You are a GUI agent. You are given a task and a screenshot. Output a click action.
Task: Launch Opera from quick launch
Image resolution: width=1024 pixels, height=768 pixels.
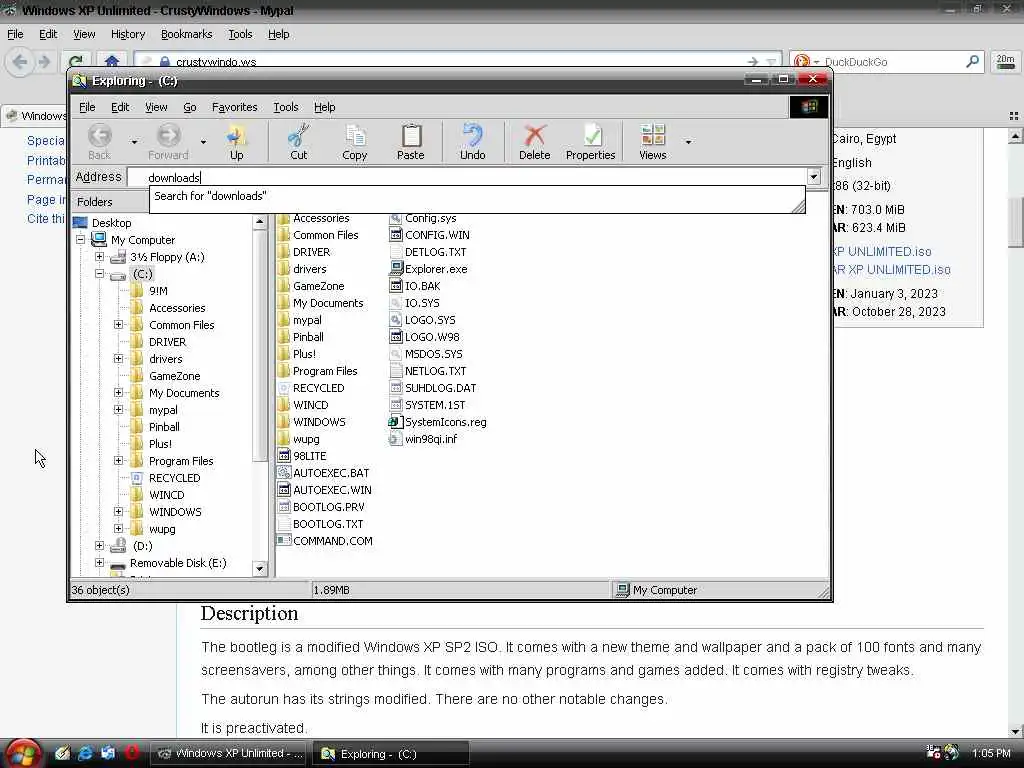pyautogui.click(x=132, y=753)
